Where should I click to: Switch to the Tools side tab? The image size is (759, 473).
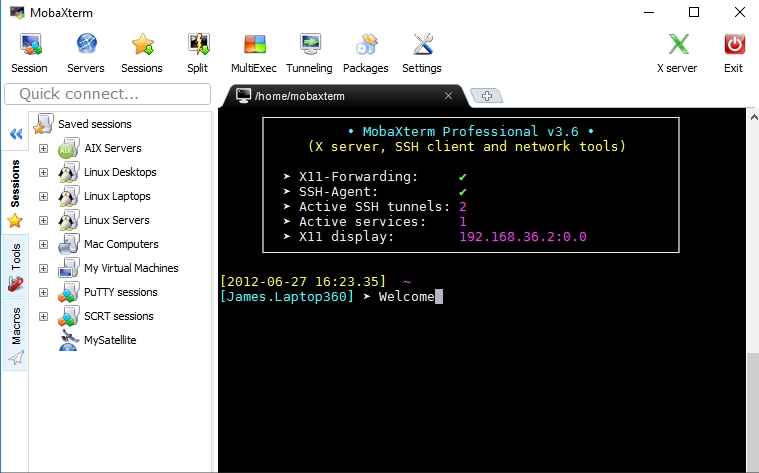15,266
